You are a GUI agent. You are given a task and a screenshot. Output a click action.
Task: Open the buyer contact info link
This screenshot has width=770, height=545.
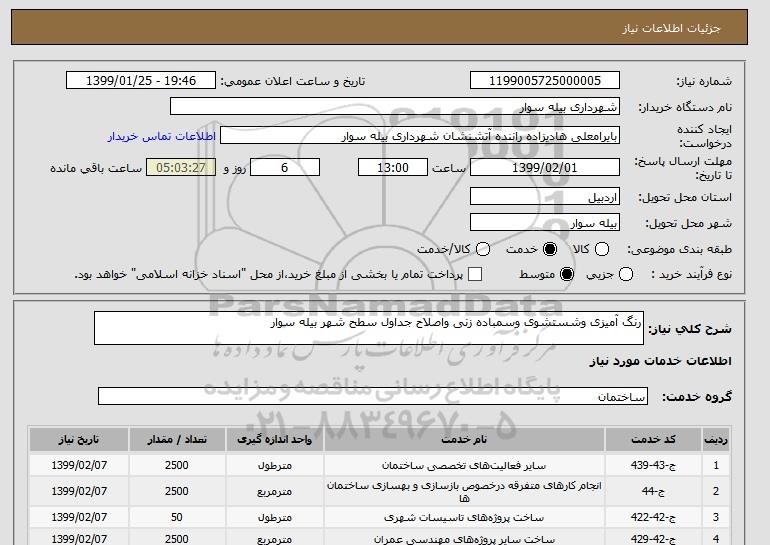162,136
